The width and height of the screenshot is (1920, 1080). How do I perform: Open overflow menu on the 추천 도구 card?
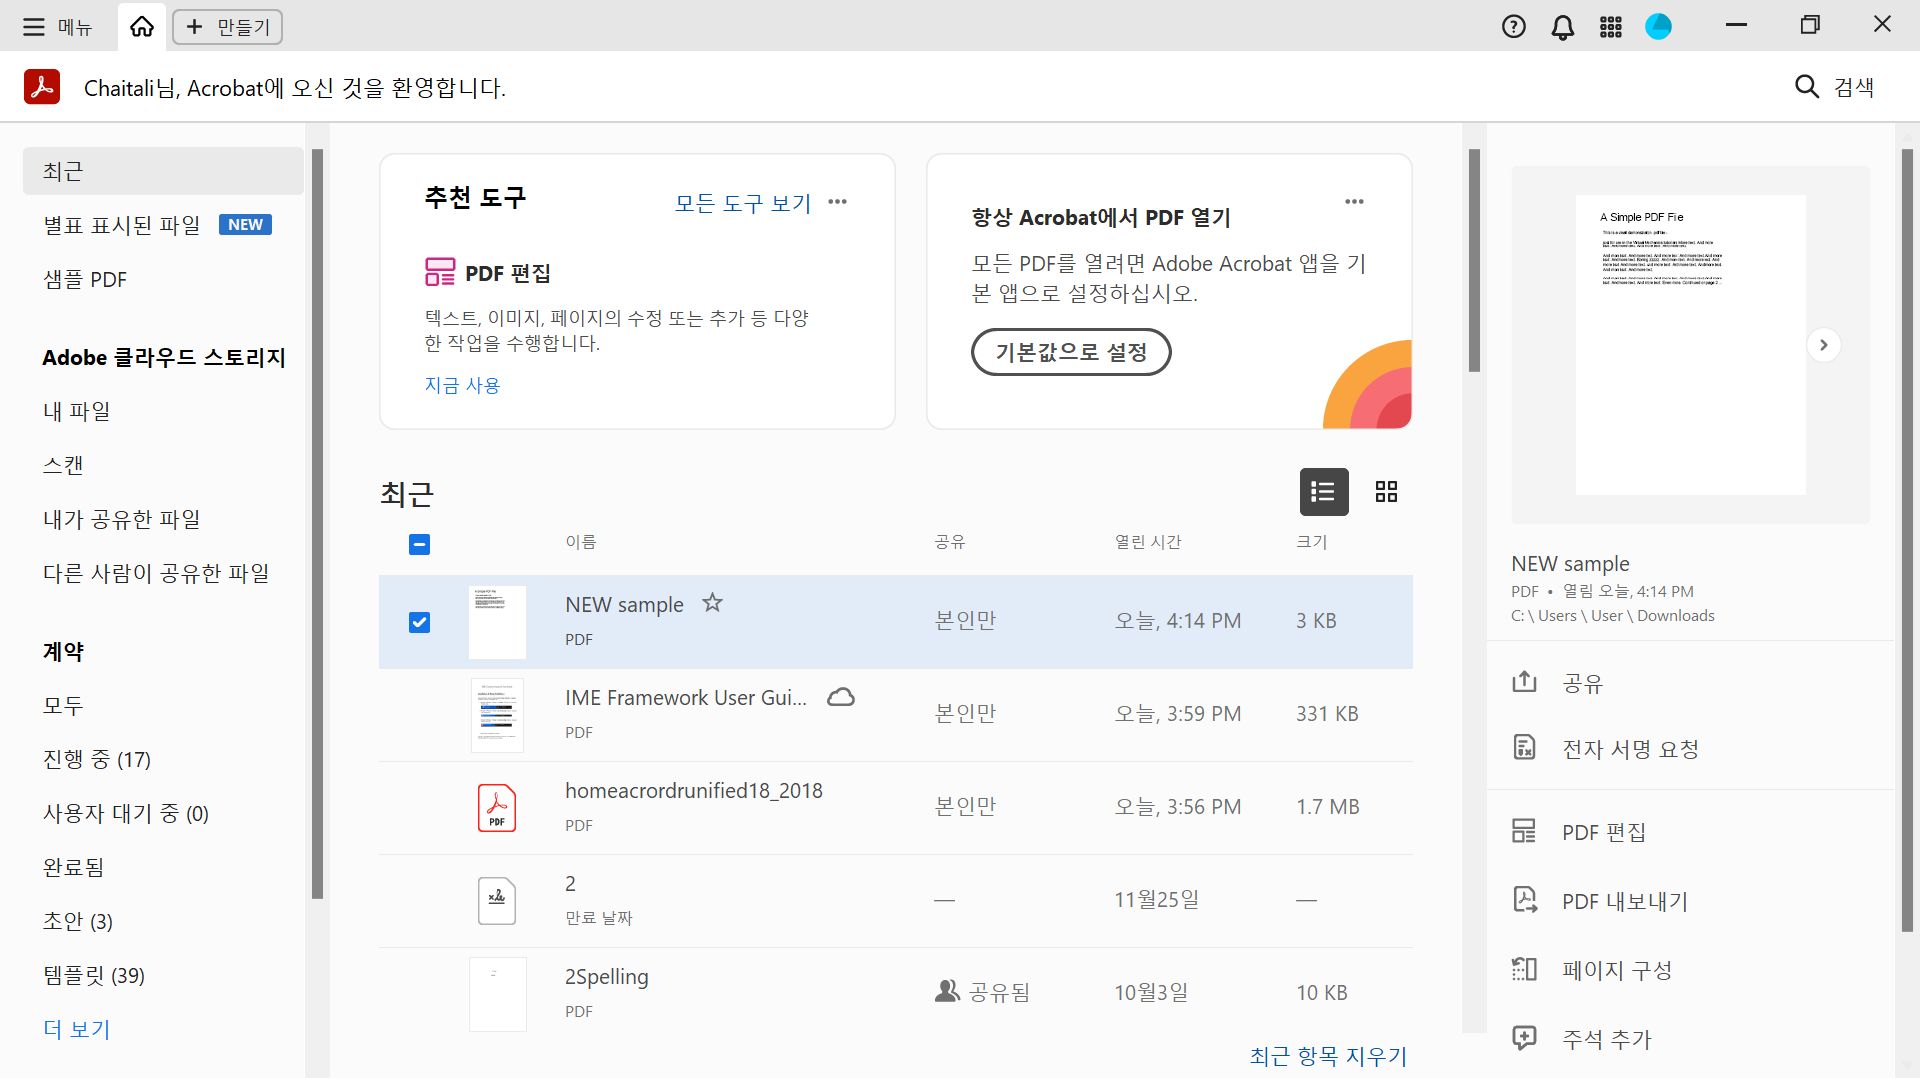[838, 201]
